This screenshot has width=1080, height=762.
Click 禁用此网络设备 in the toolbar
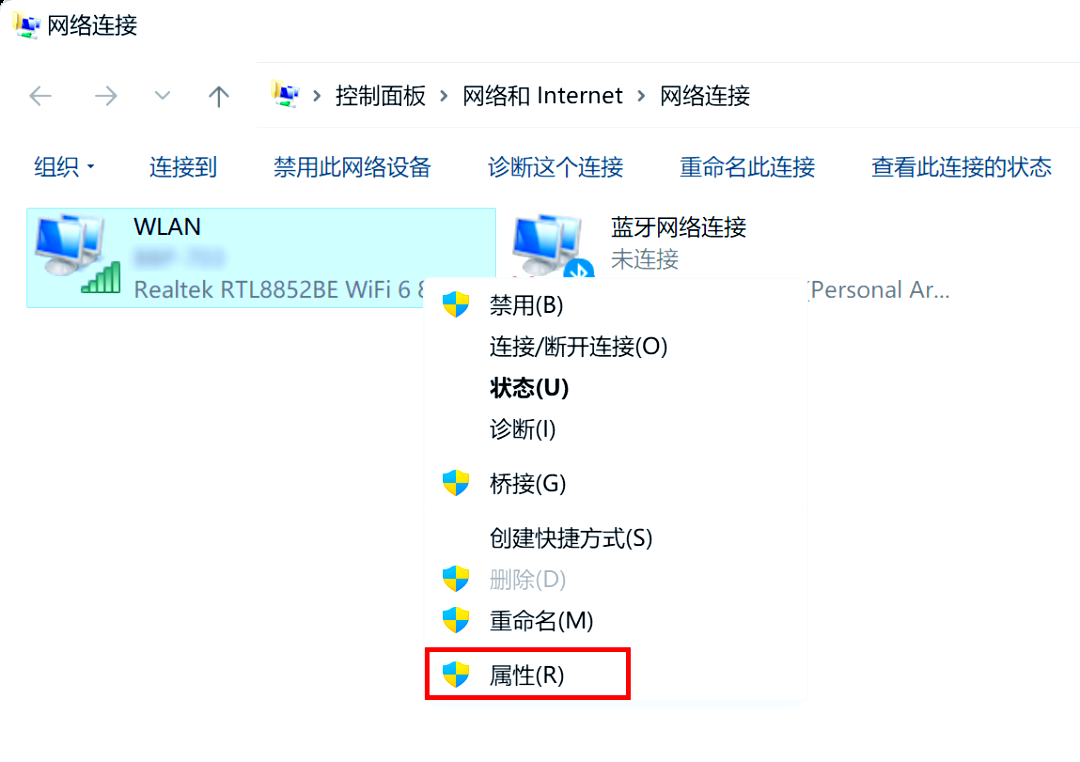352,167
